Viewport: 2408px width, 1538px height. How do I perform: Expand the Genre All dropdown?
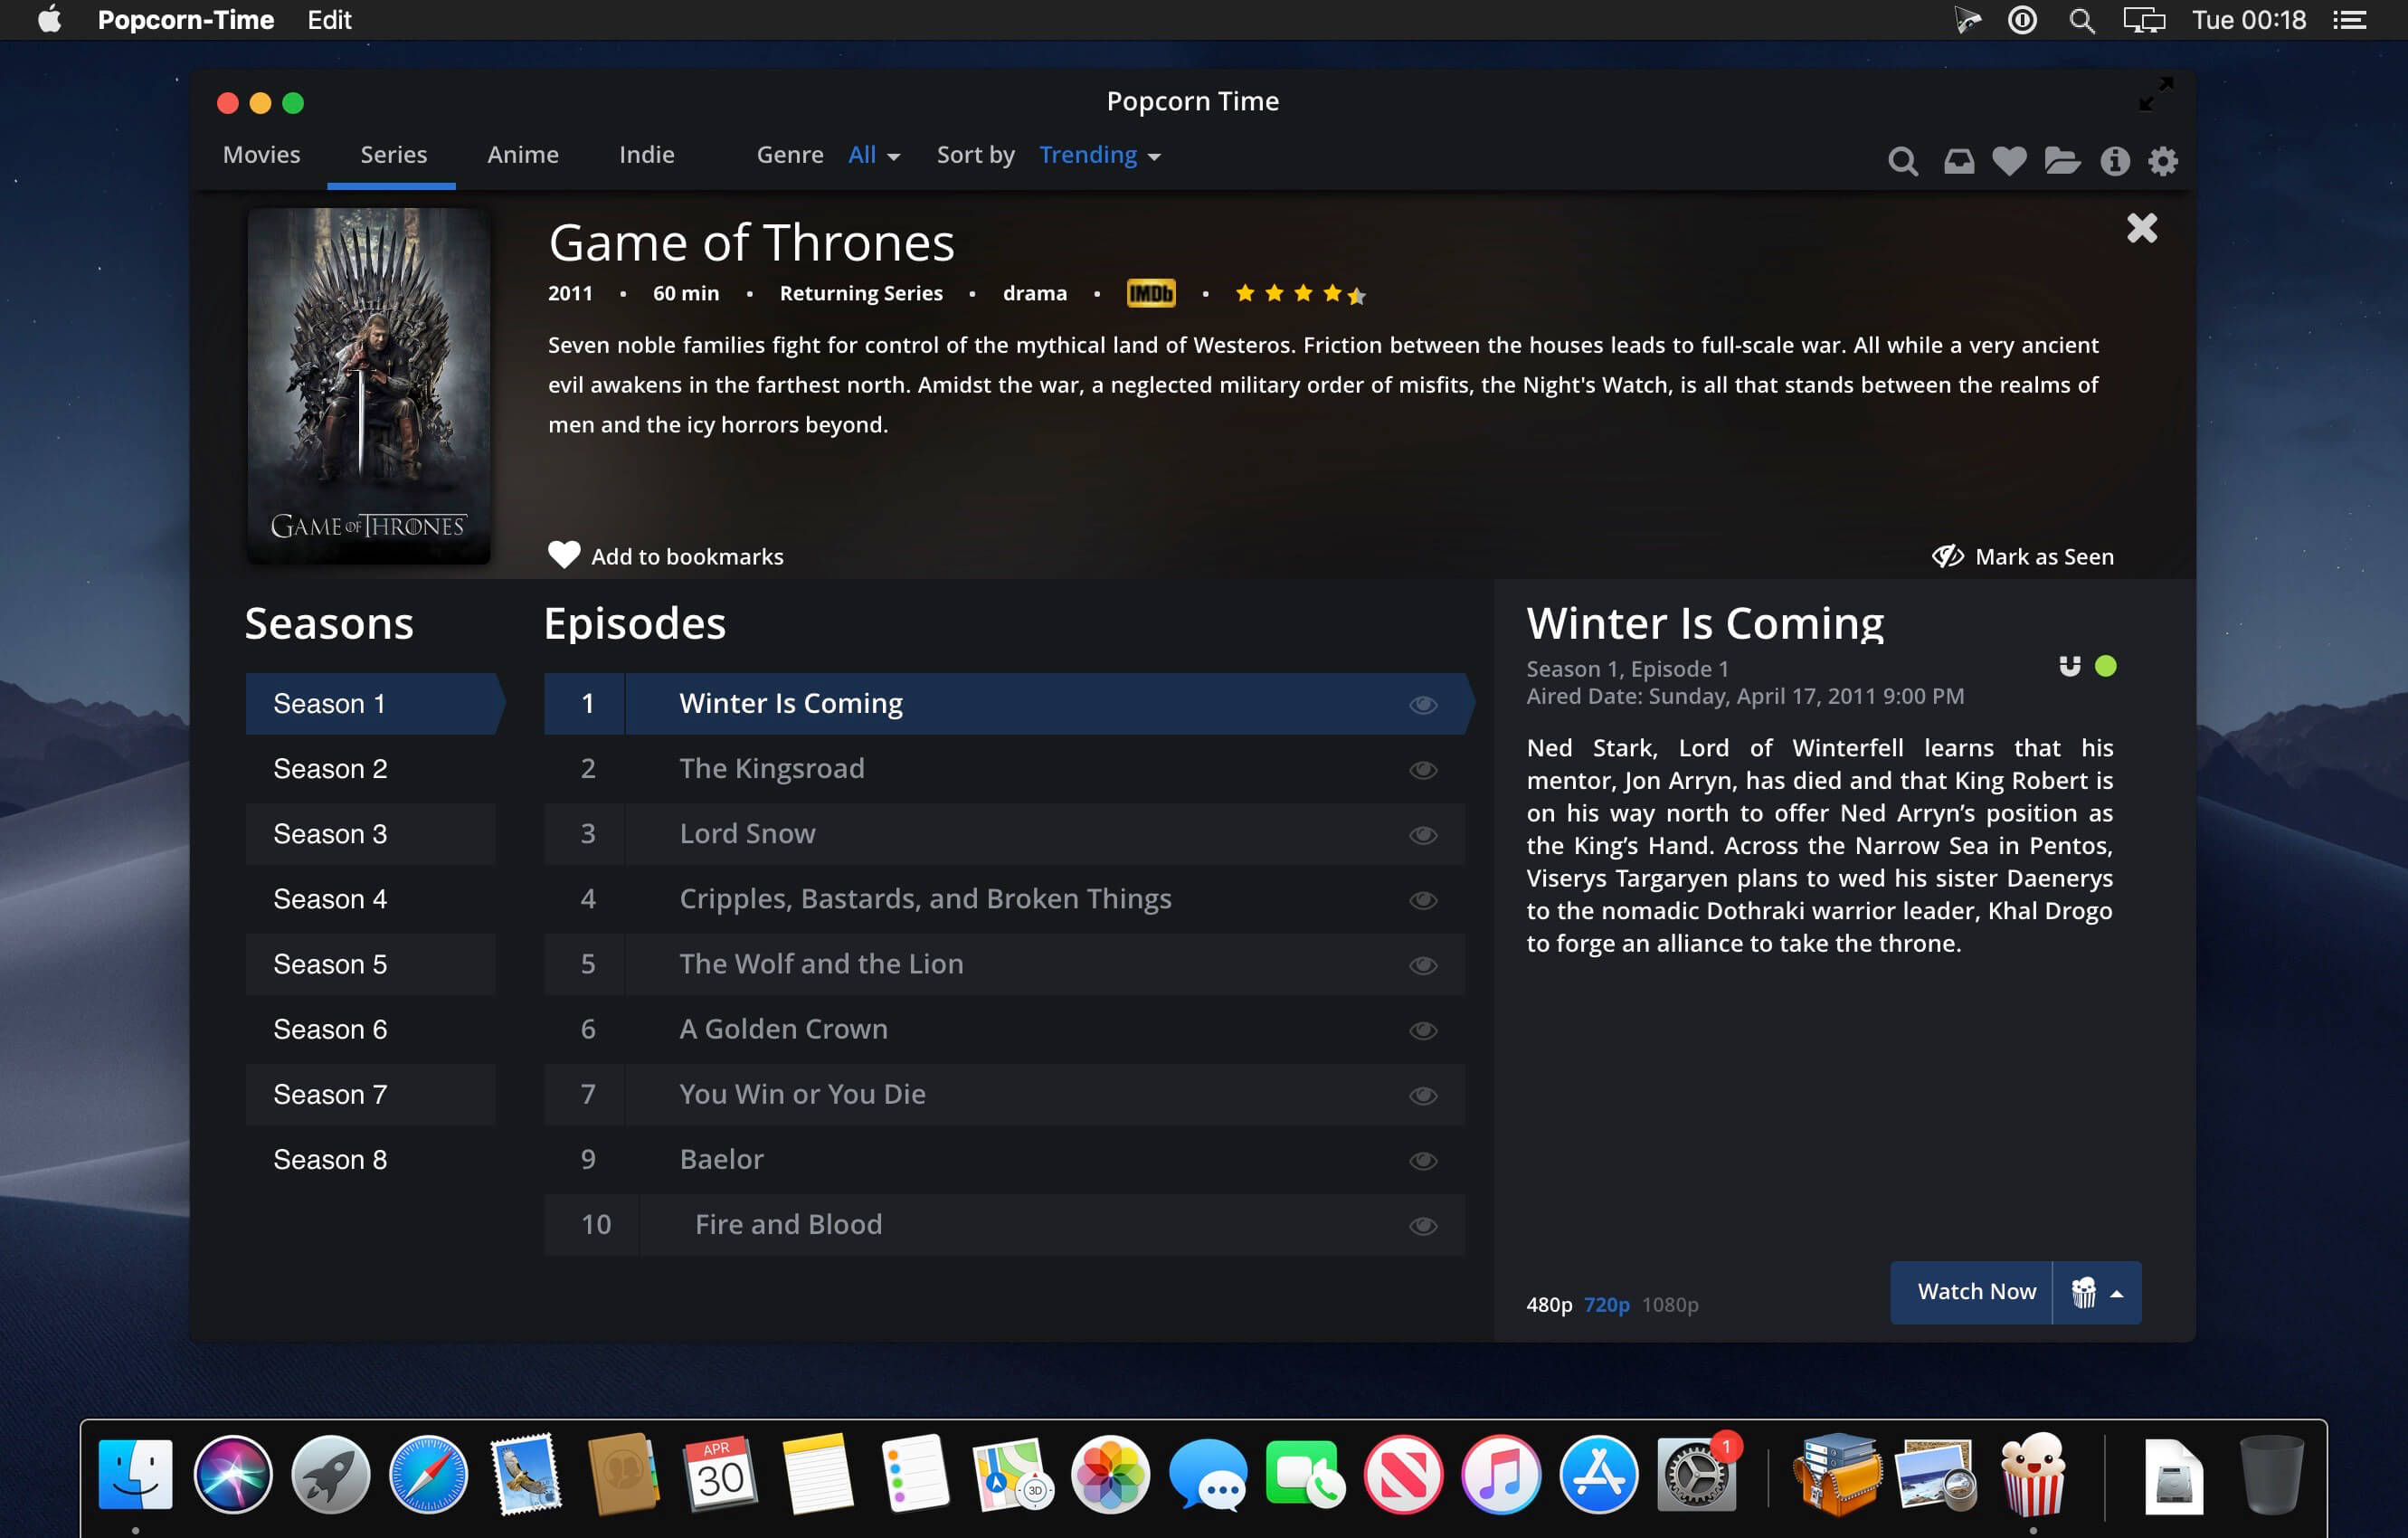874,155
